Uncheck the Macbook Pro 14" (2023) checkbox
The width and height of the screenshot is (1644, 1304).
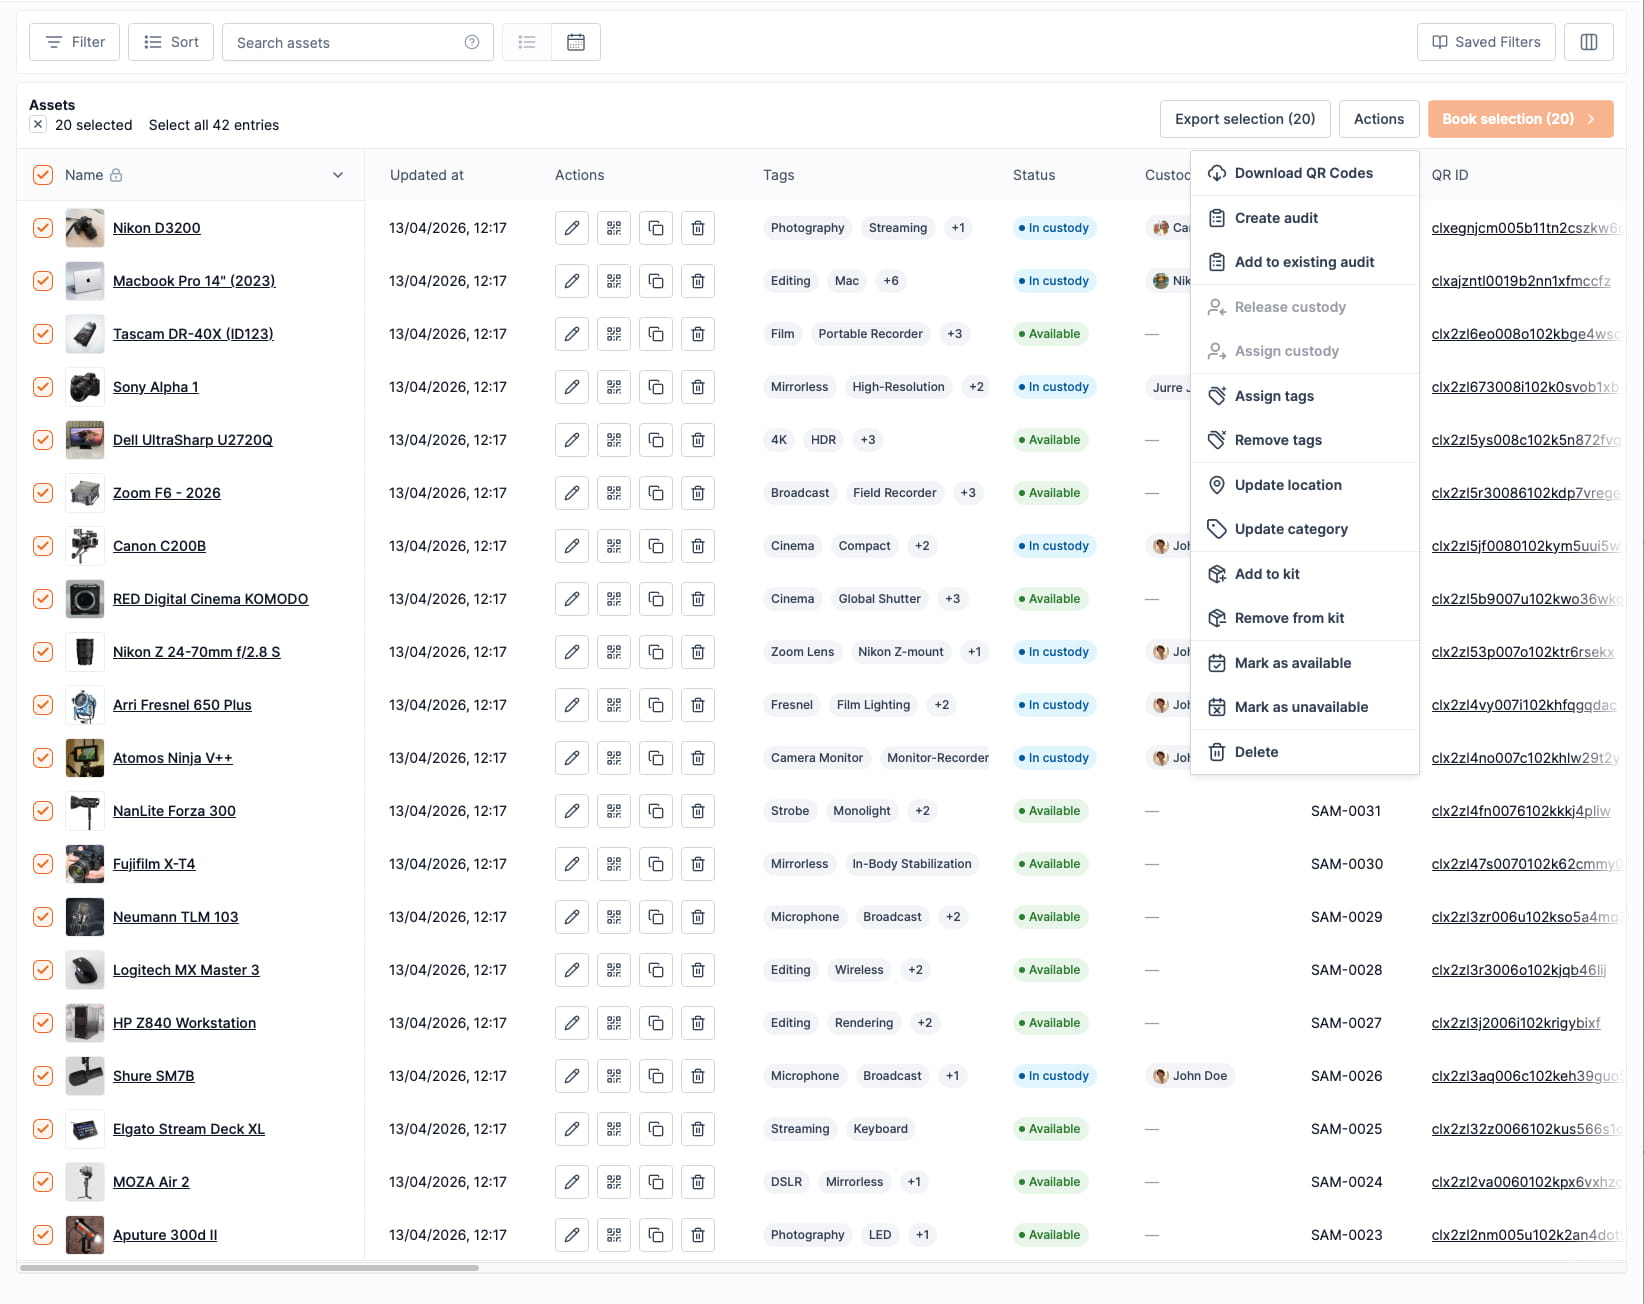click(43, 281)
